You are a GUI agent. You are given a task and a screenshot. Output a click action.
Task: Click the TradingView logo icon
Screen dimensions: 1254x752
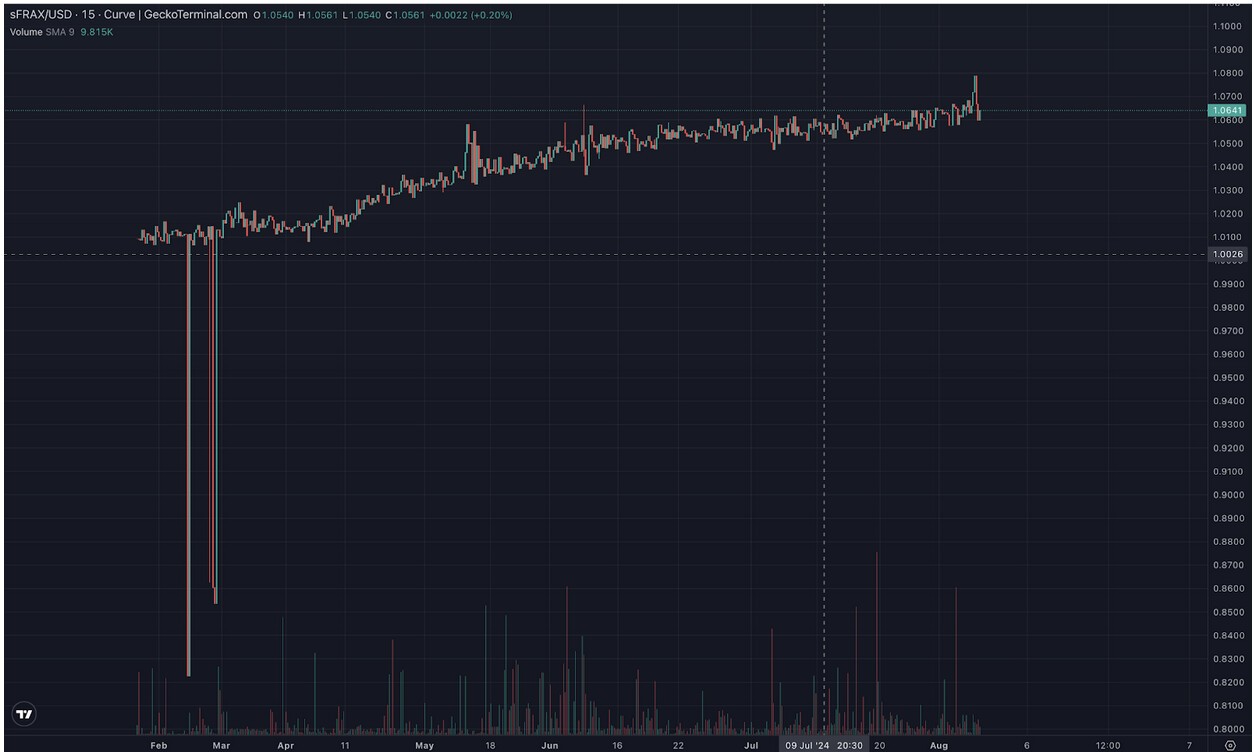(25, 714)
